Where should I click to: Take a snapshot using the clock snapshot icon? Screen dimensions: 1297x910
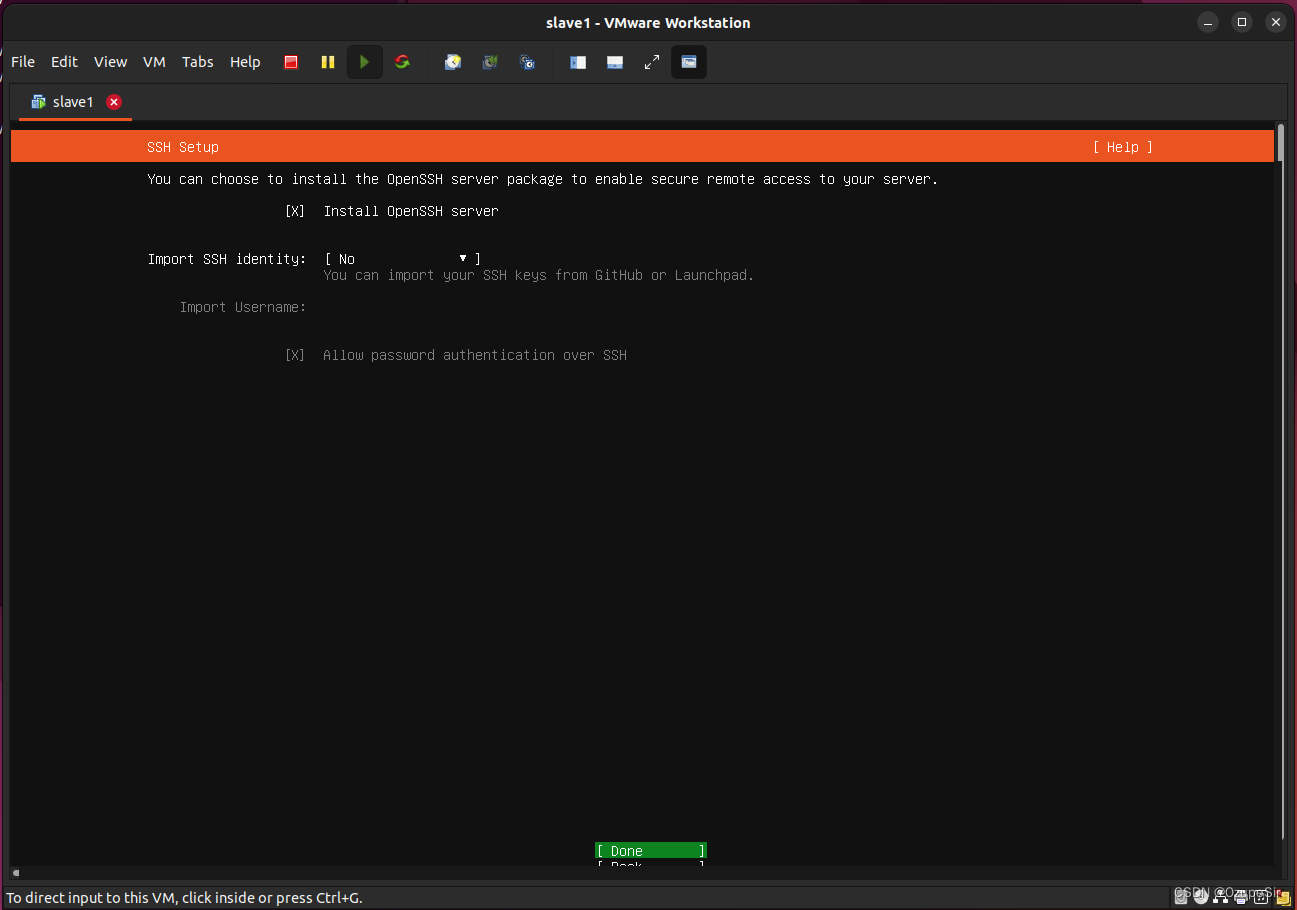click(x=453, y=62)
